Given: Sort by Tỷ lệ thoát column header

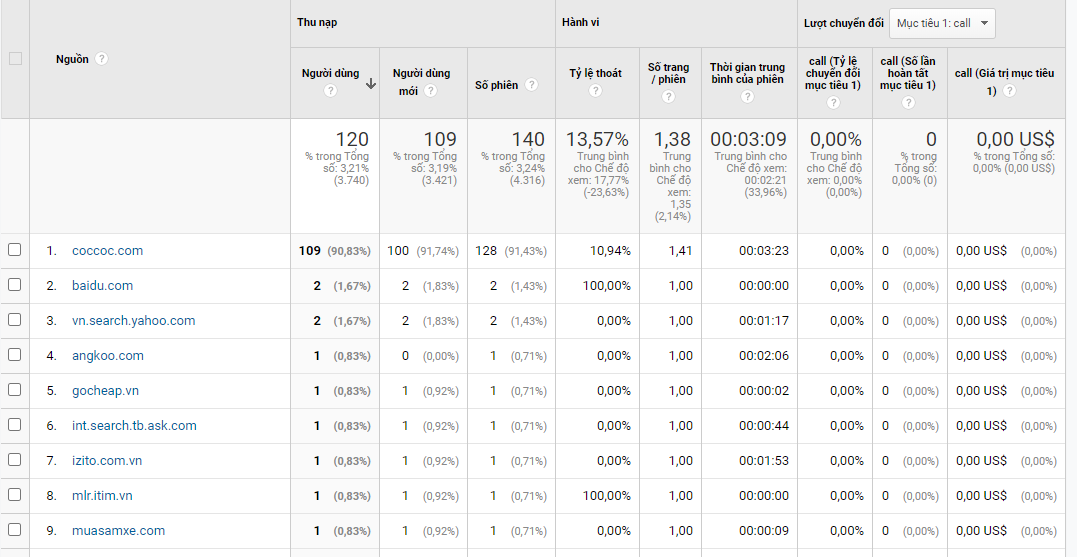Looking at the screenshot, I should point(596,73).
